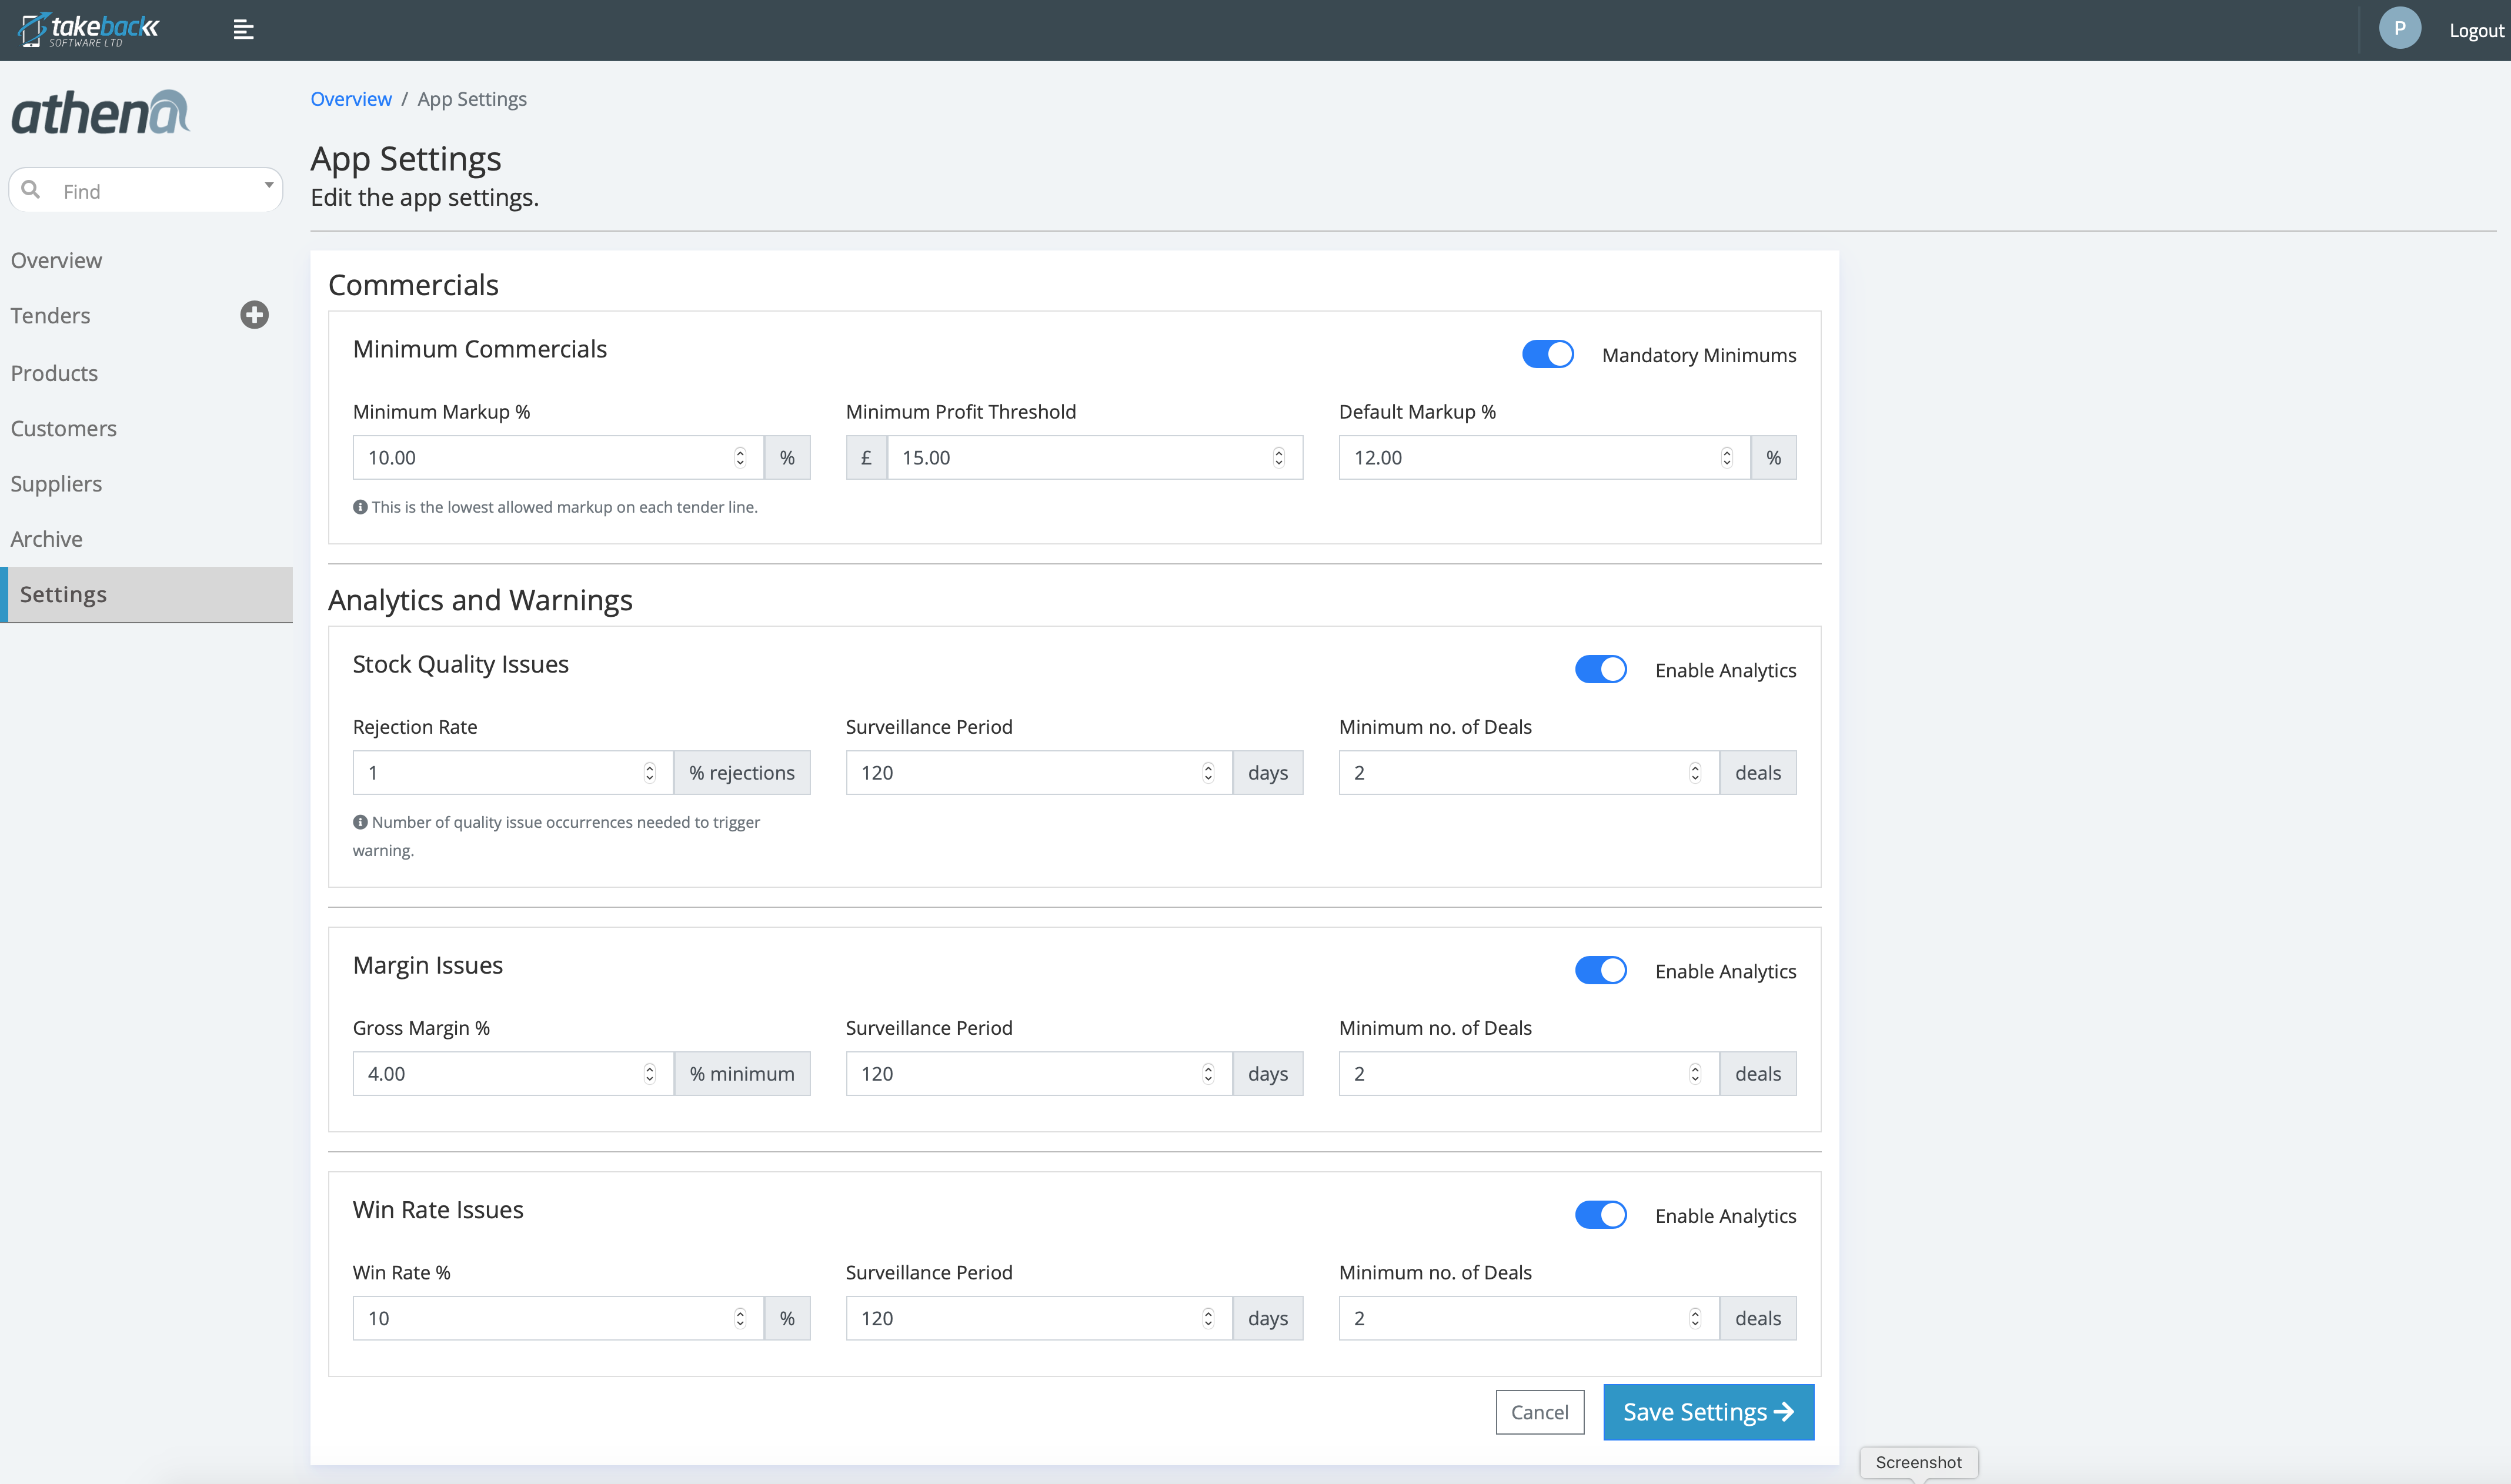
Task: Click the '£' currency prefix label
Action: pyautogui.click(x=866, y=457)
